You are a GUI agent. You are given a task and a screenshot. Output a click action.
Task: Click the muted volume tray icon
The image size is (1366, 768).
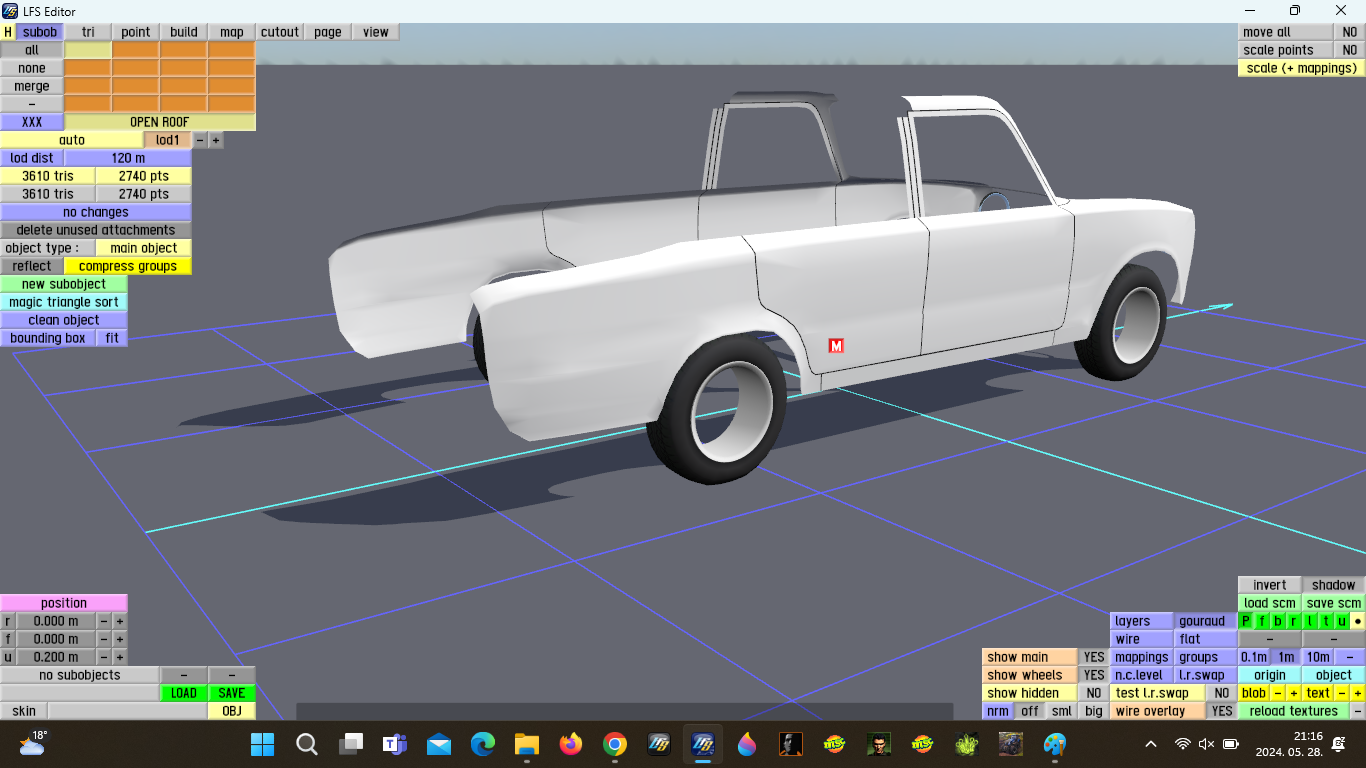pos(1206,744)
